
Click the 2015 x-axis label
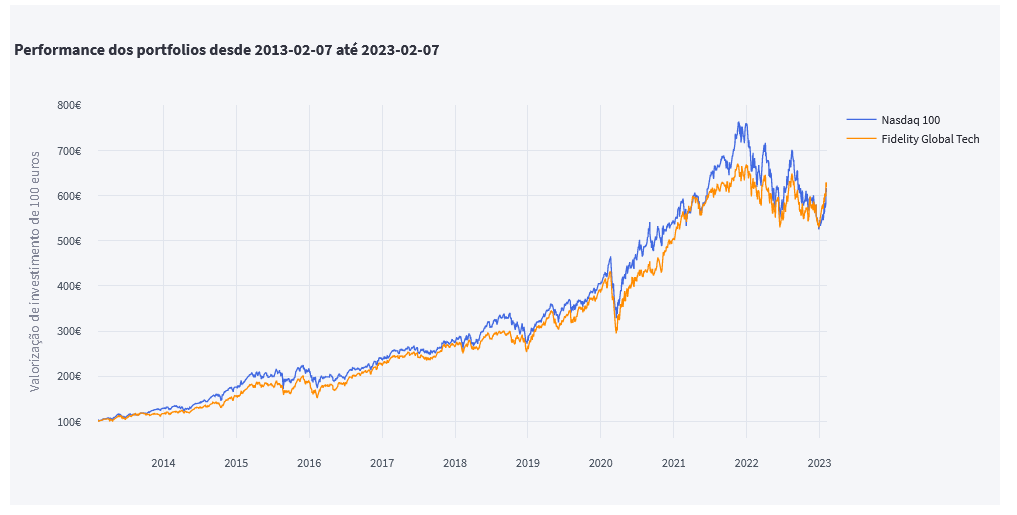(236, 463)
